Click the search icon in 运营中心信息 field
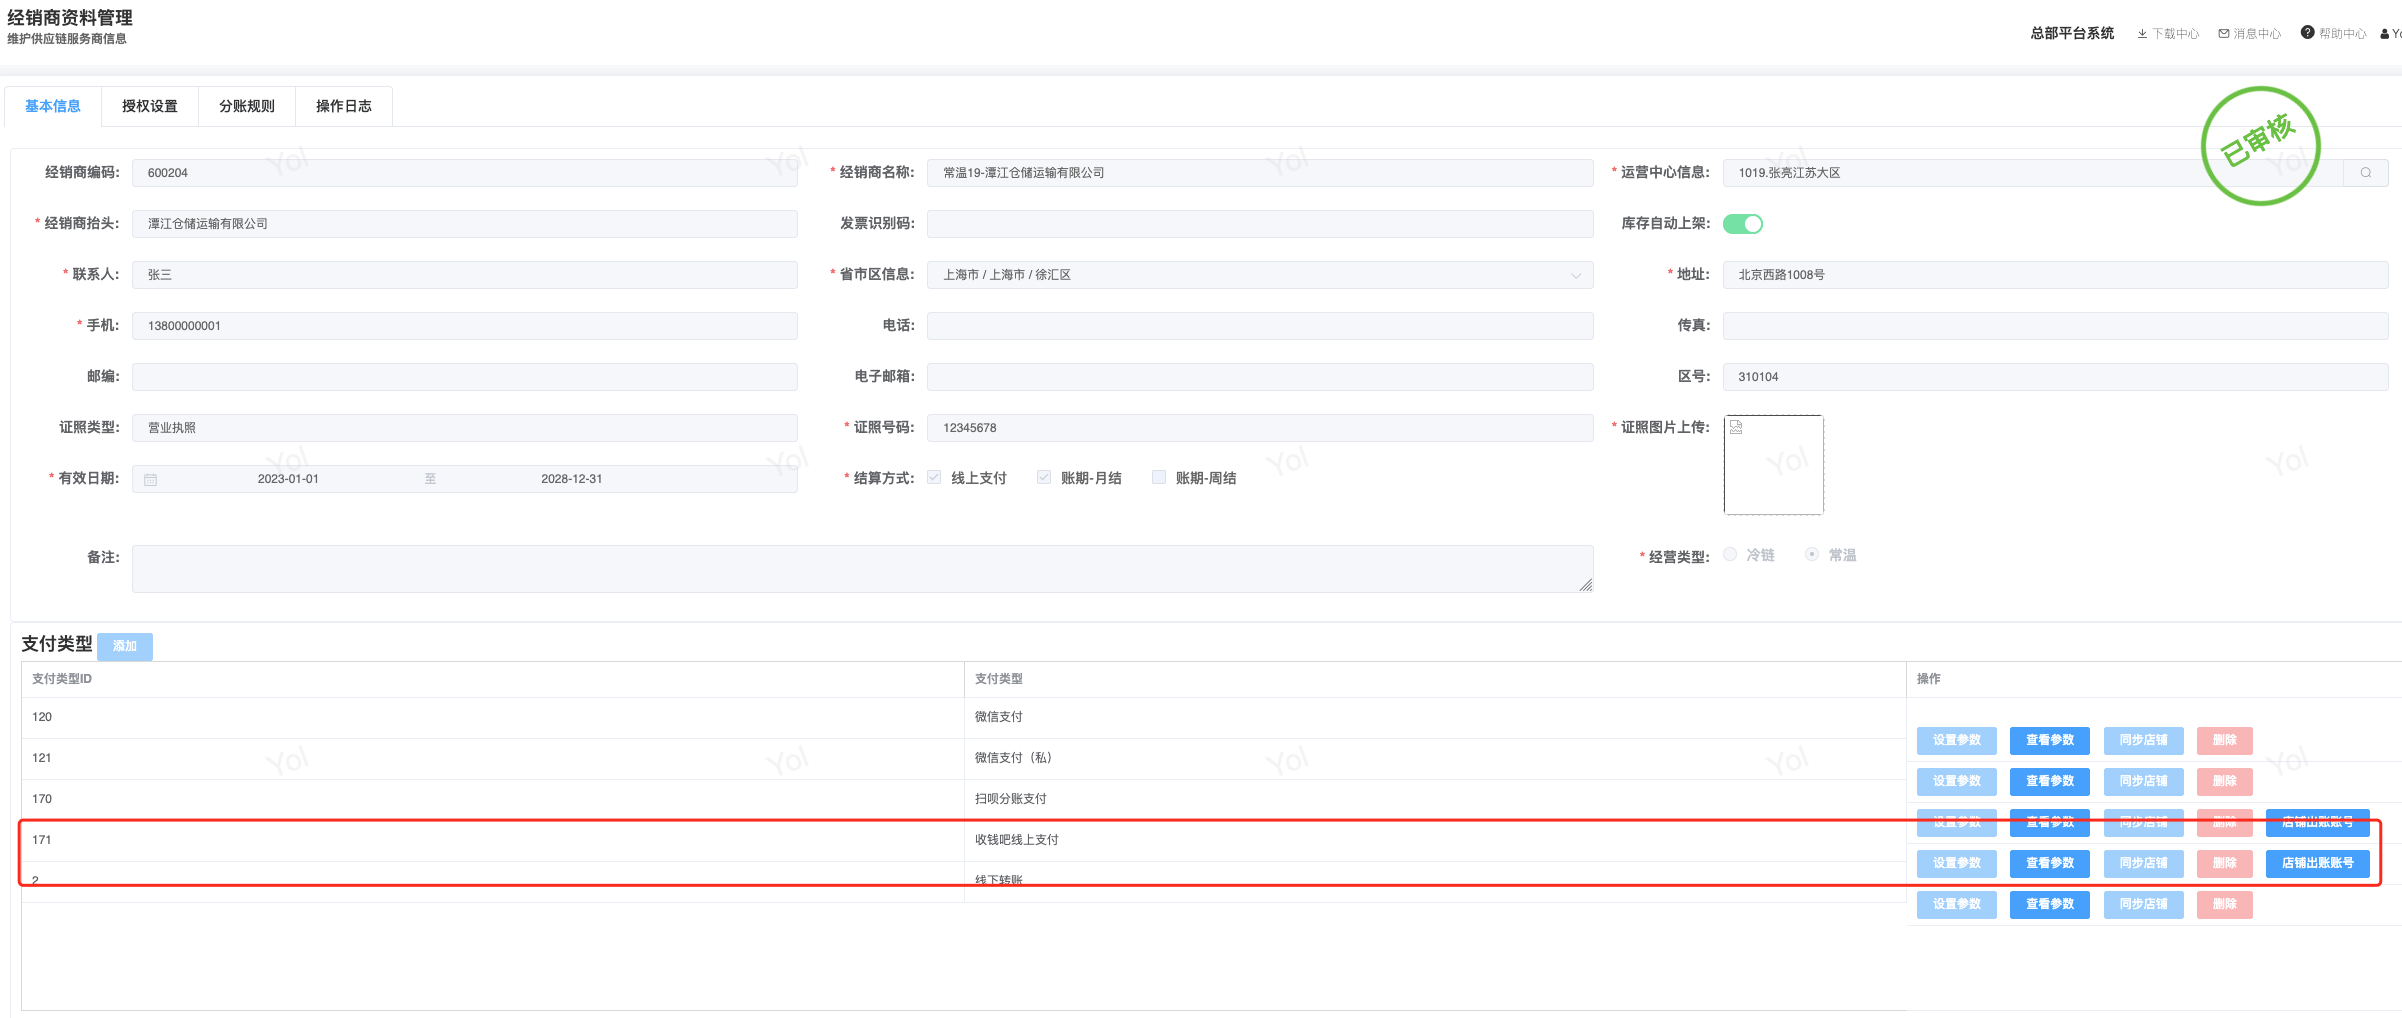 click(2366, 173)
